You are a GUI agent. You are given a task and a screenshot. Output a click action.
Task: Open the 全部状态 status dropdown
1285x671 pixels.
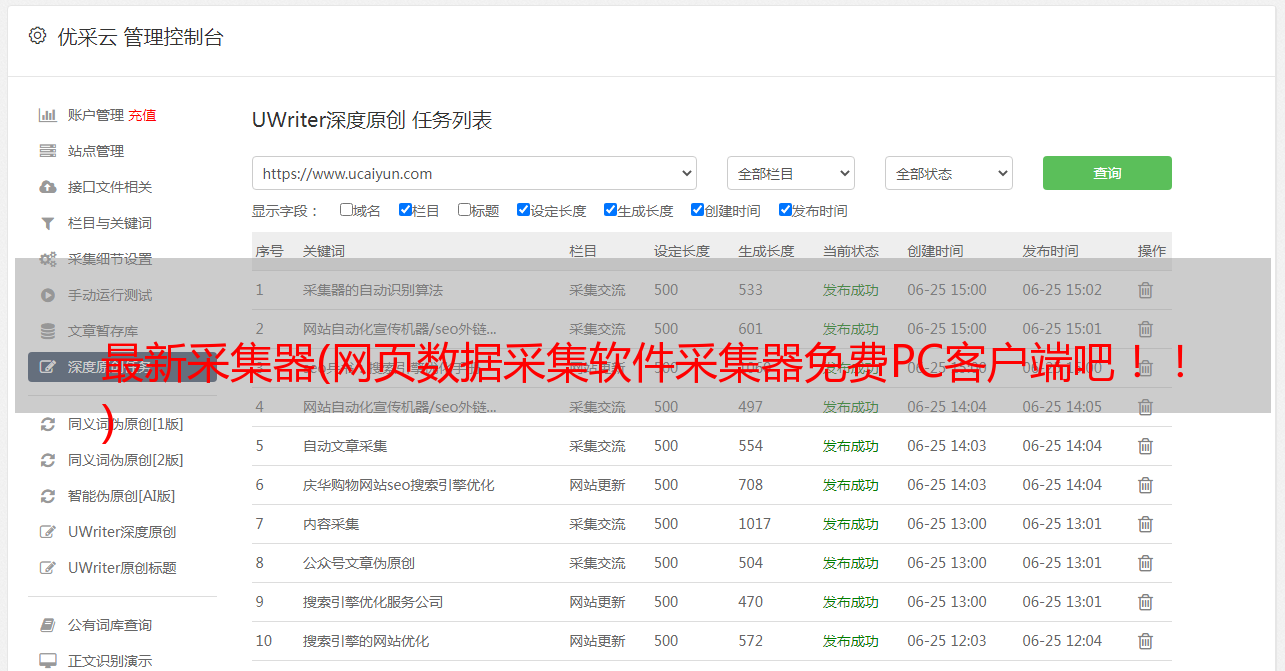point(948,173)
